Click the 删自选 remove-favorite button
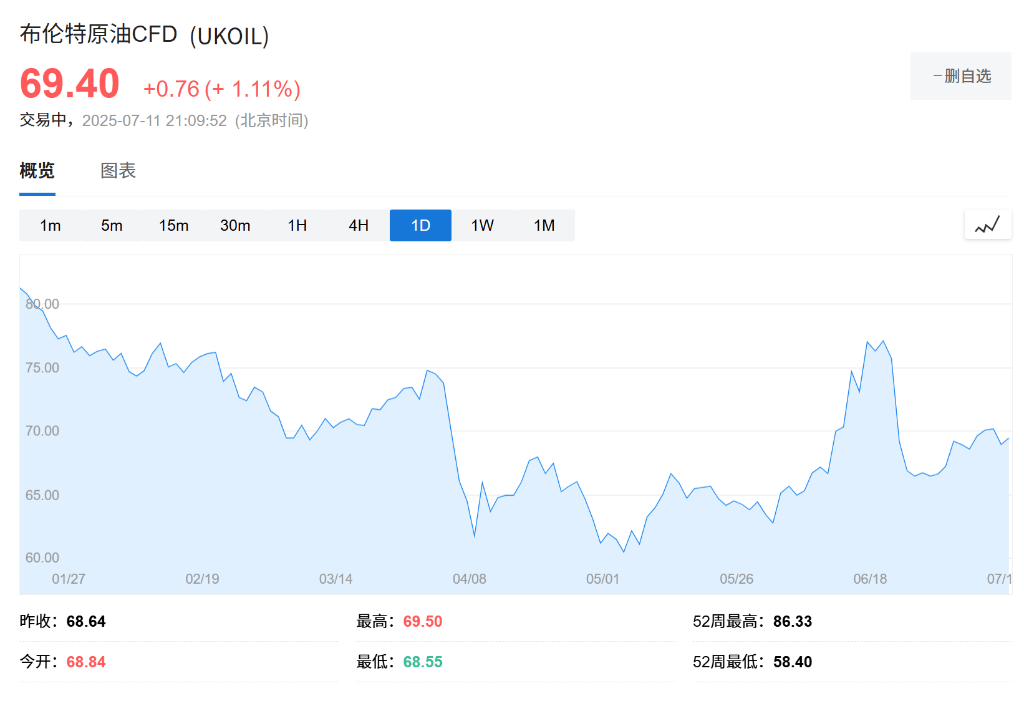 pyautogui.click(x=960, y=75)
